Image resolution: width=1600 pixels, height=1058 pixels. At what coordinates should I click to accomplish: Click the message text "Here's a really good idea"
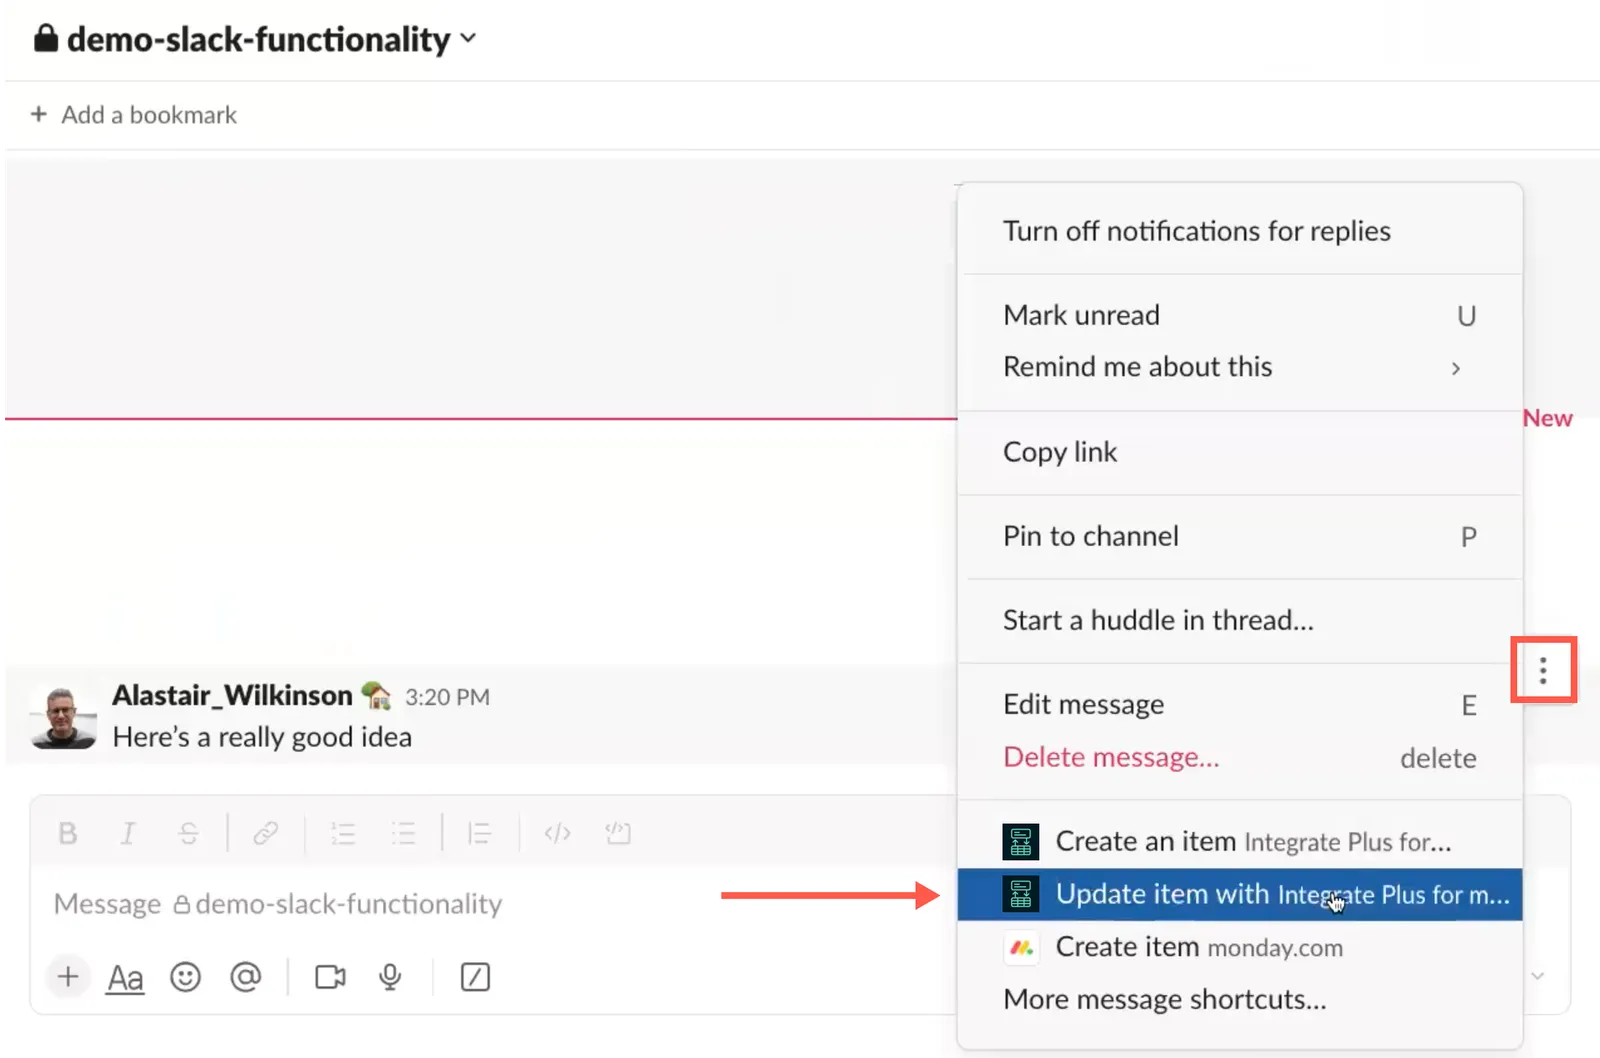click(x=262, y=737)
